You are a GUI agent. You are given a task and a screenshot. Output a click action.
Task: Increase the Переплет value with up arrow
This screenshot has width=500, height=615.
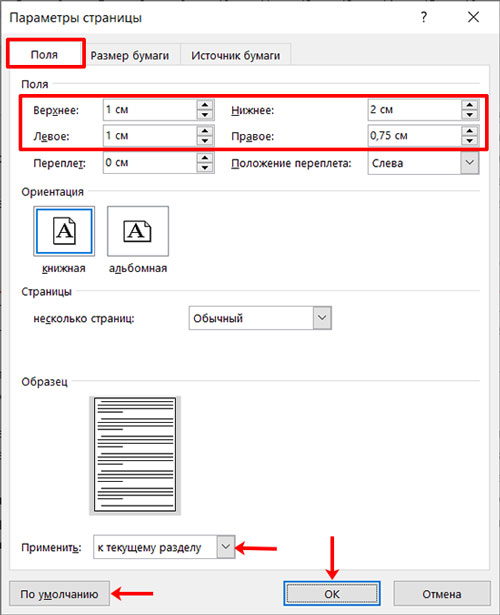tap(205, 158)
